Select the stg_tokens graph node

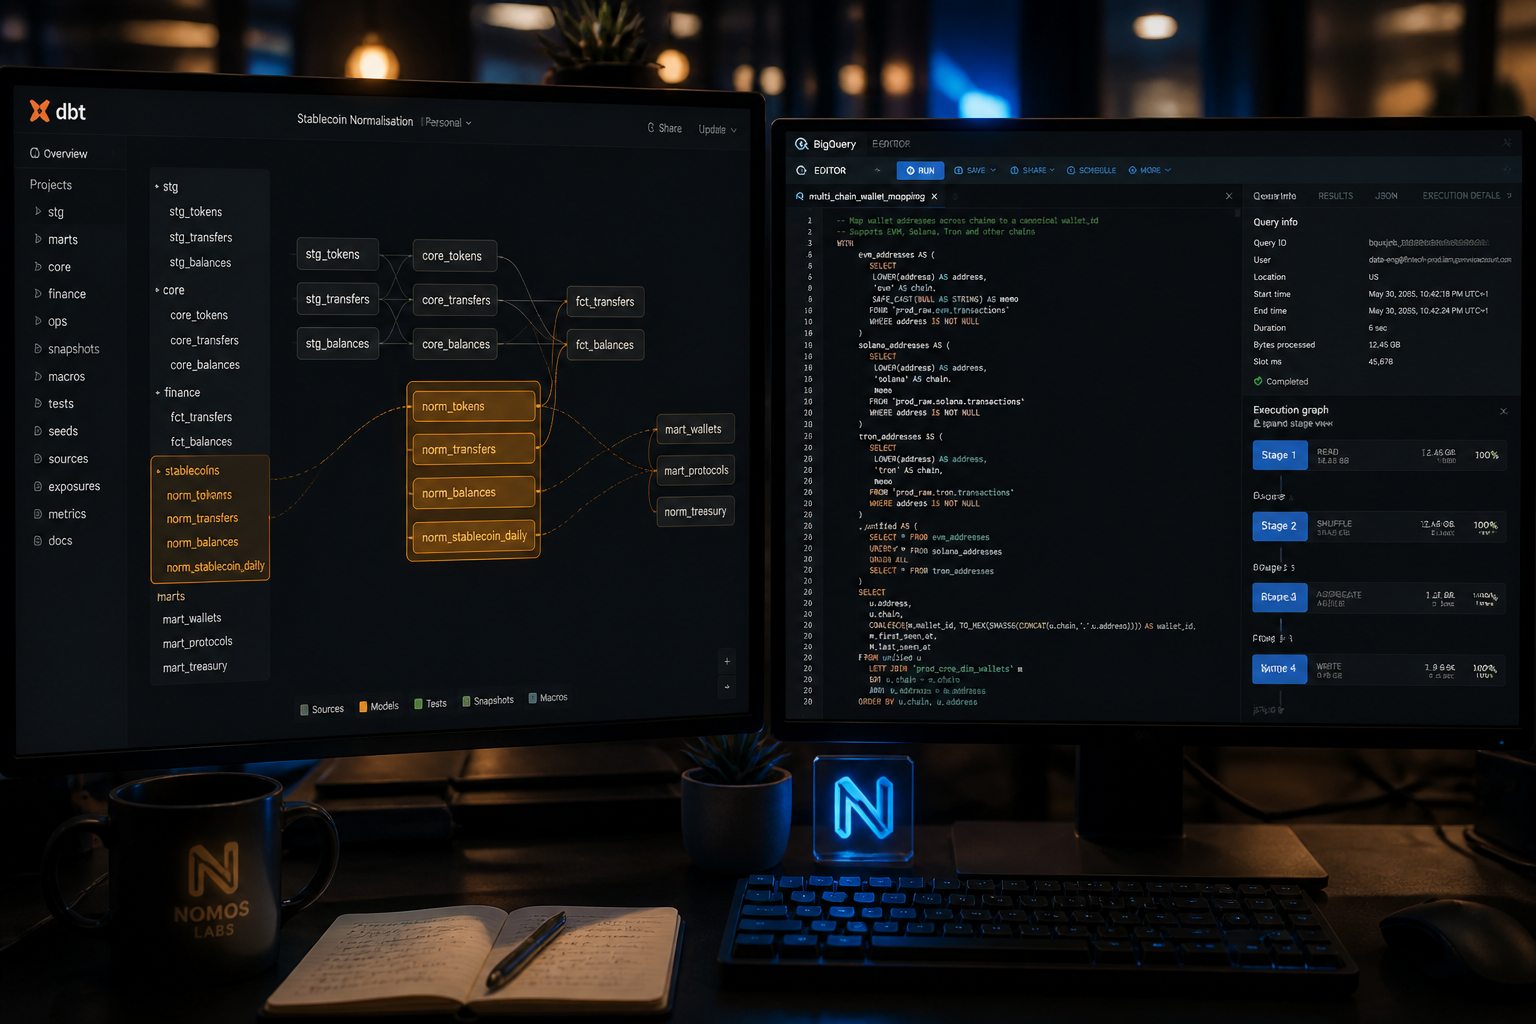338,254
